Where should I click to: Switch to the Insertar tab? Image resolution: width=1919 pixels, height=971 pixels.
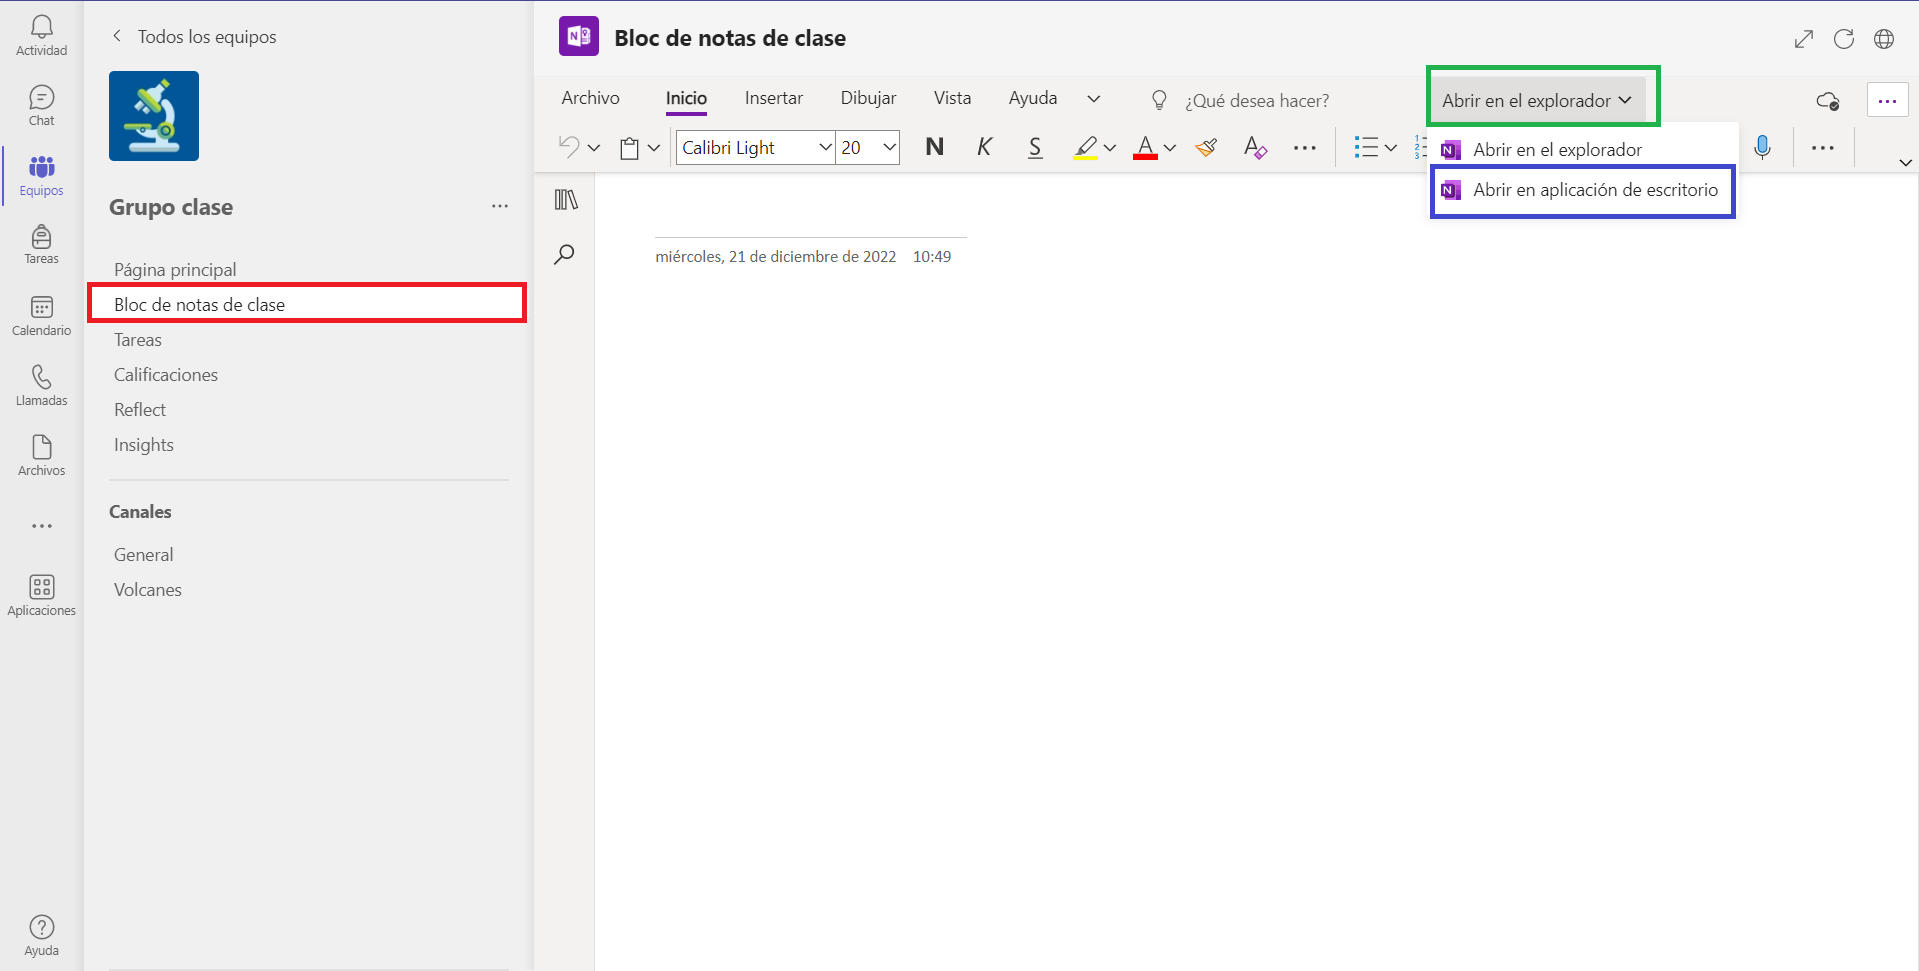774,98
